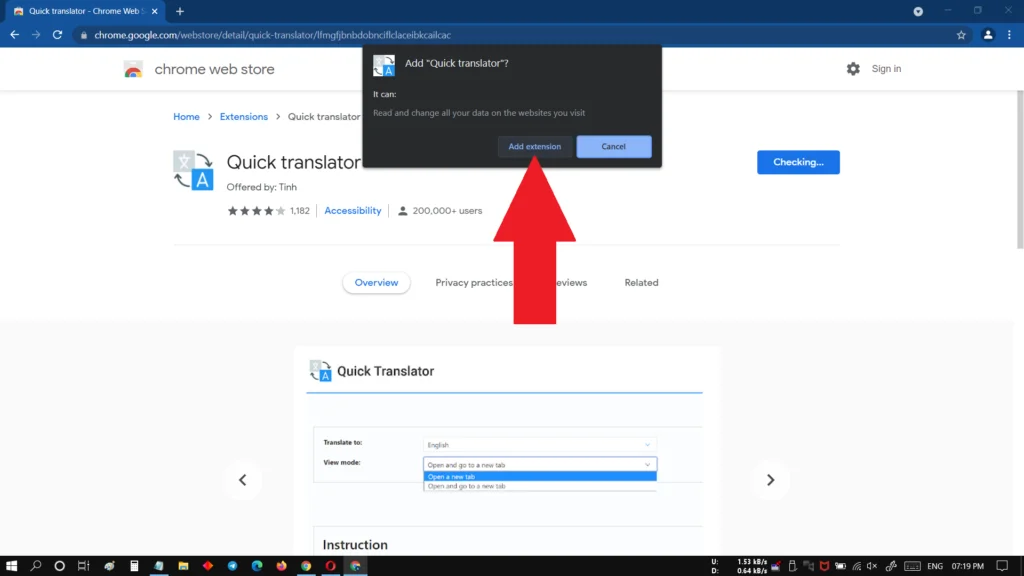This screenshot has width=1024, height=576.
Task: Click the battery status tray icon
Action: point(840,566)
